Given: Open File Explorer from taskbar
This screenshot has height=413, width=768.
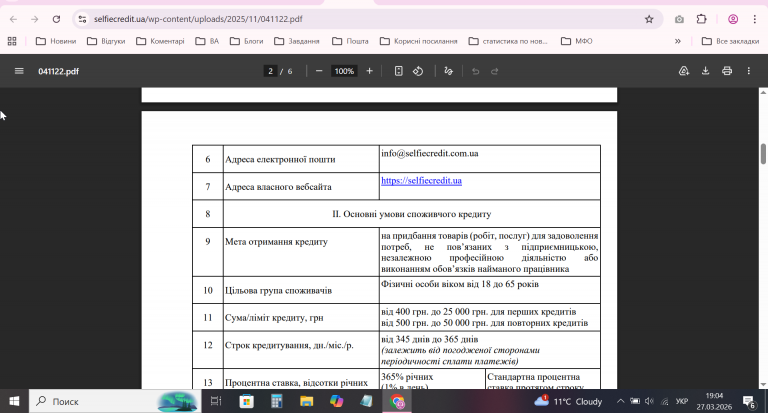Looking at the screenshot, I should pyautogui.click(x=307, y=401).
